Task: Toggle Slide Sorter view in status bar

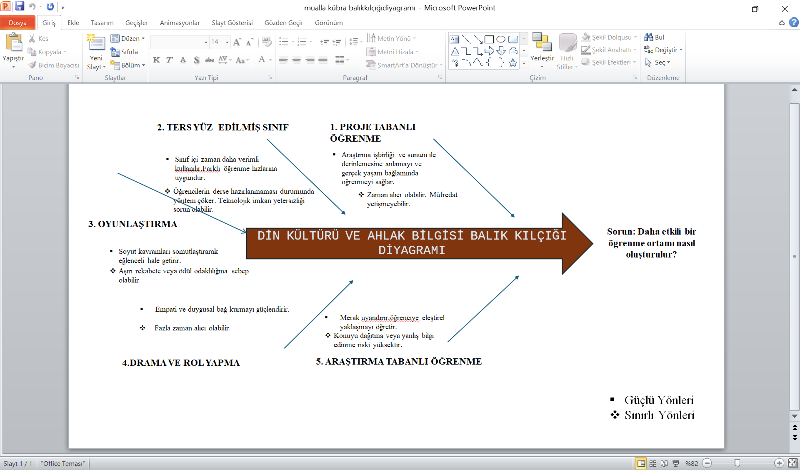Action: click(x=651, y=463)
